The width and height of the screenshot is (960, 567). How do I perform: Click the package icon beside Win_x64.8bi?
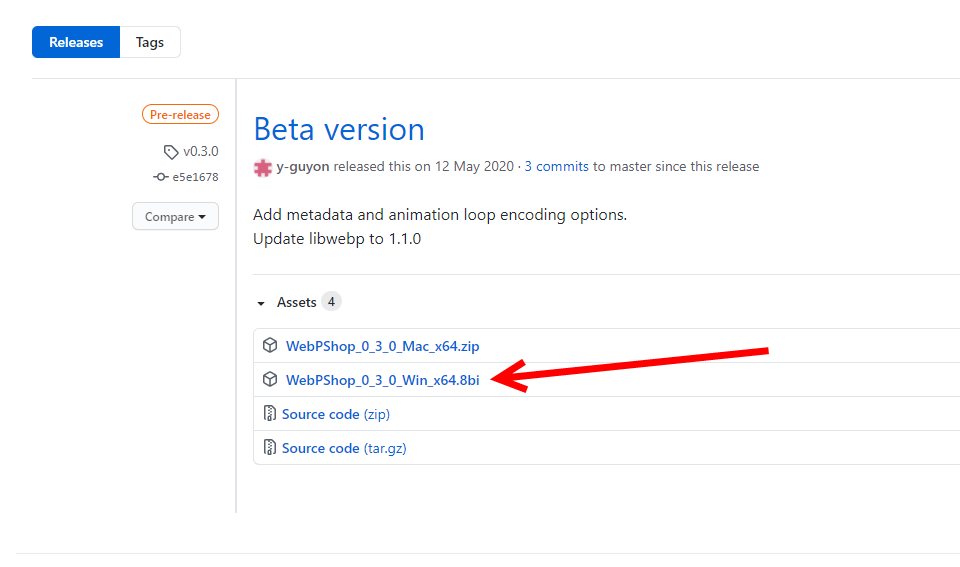(270, 380)
